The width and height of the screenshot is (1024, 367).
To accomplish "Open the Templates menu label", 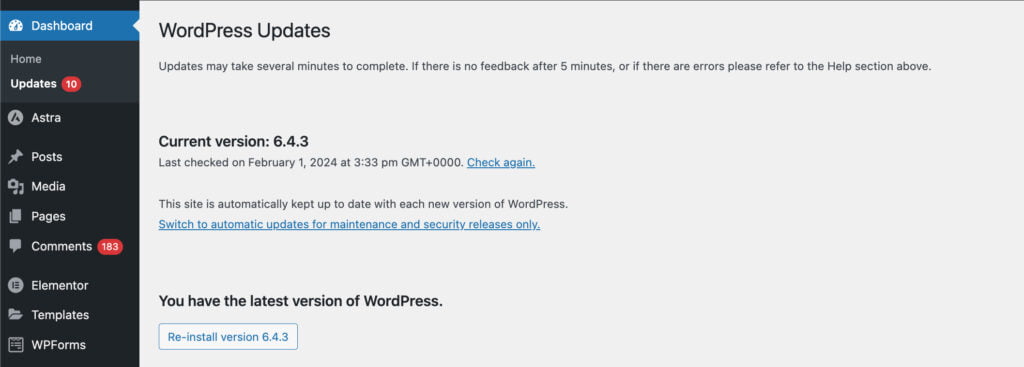I will click(60, 315).
